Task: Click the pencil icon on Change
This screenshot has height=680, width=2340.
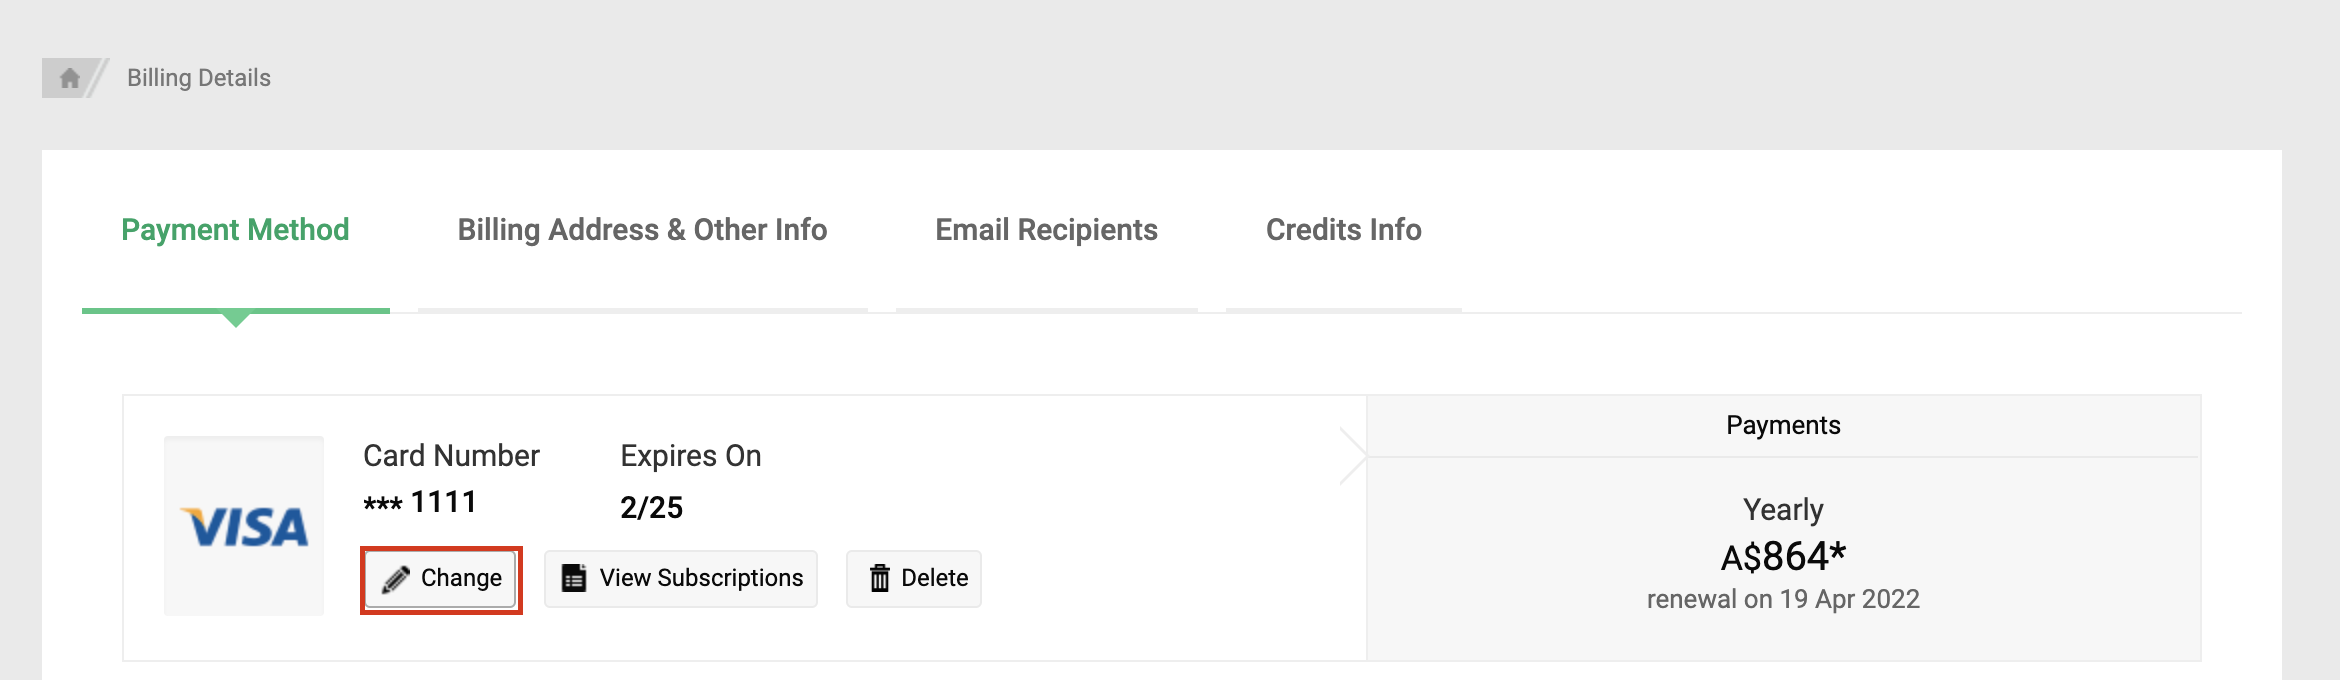Action: click(396, 579)
